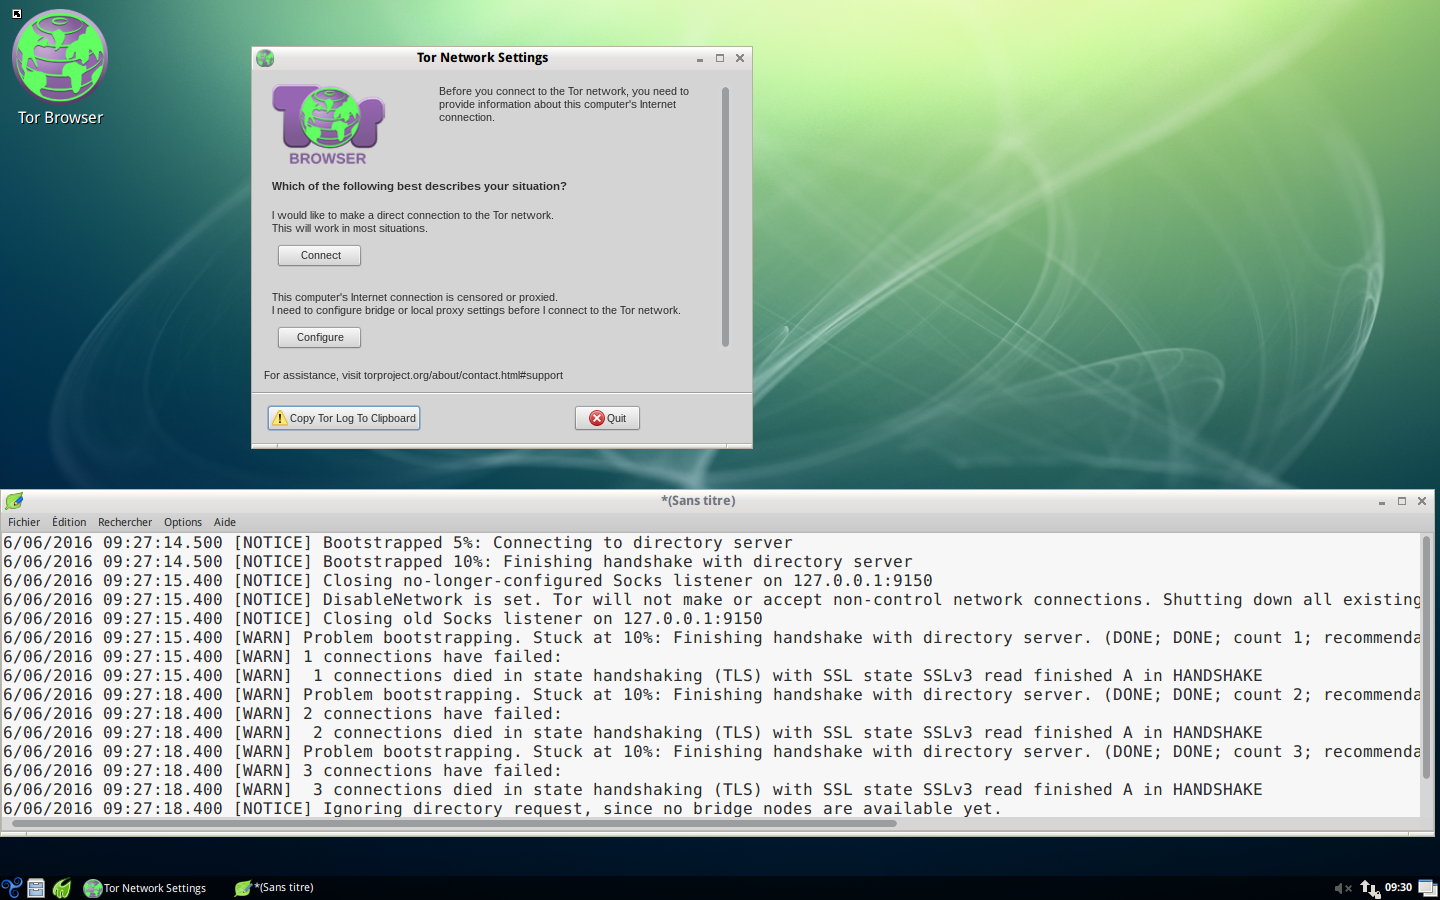1440x900 pixels.
Task: Open the application menu in the taskbar
Action: 12,887
